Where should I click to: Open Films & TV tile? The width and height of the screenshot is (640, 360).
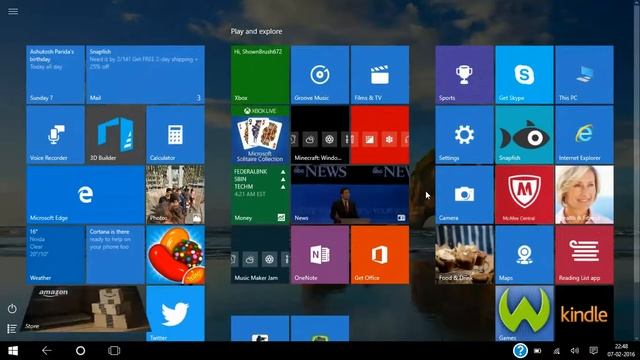[380, 75]
